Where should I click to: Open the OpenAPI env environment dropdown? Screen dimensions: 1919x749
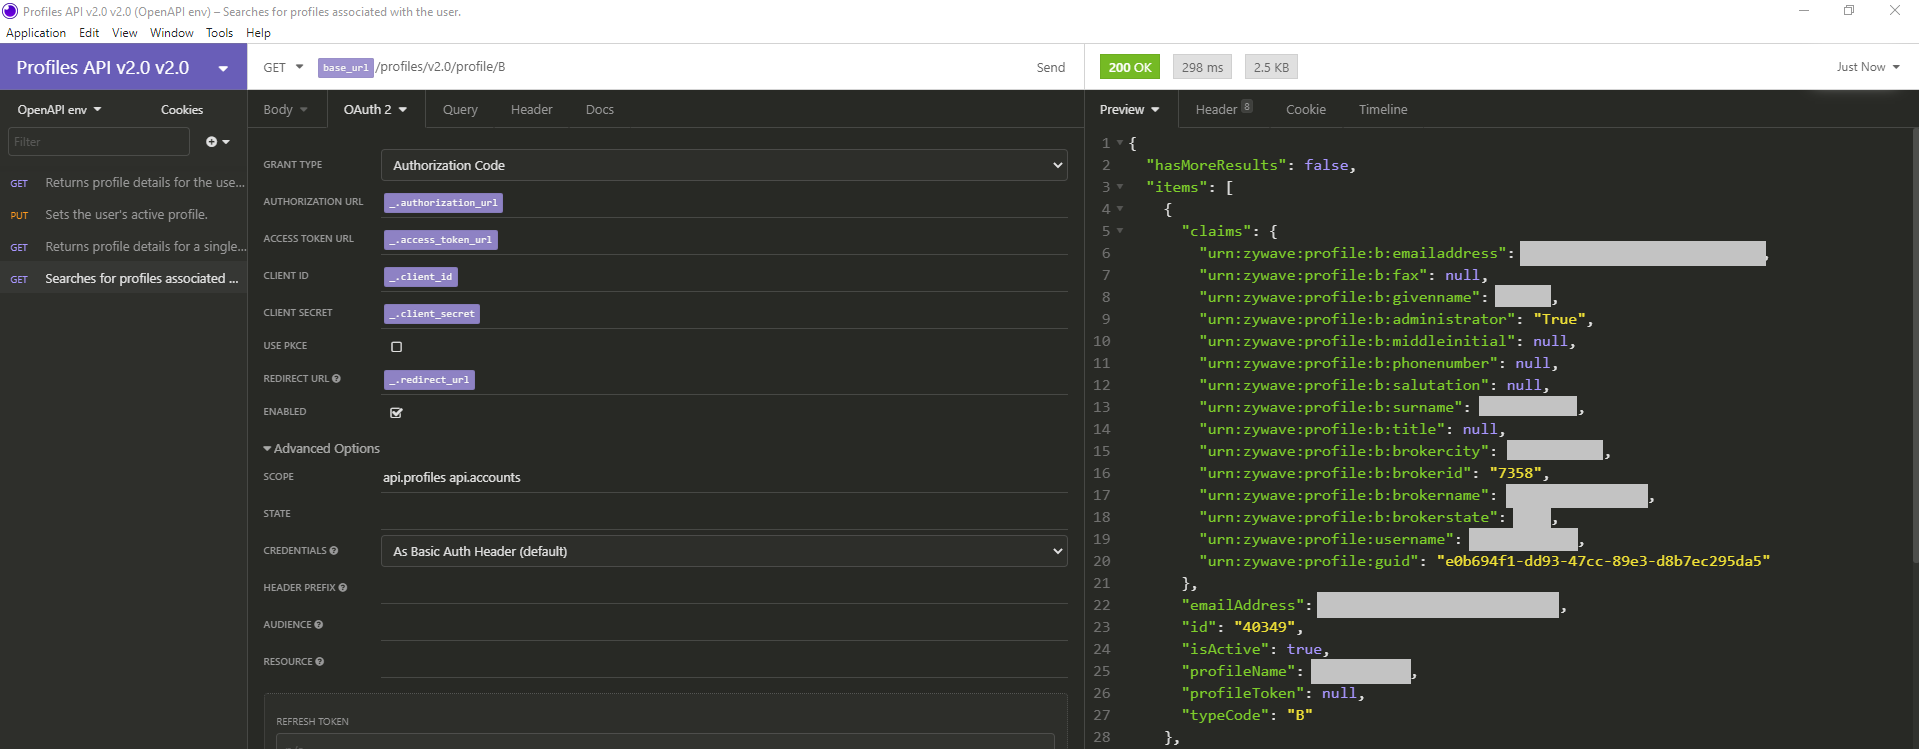(x=60, y=110)
